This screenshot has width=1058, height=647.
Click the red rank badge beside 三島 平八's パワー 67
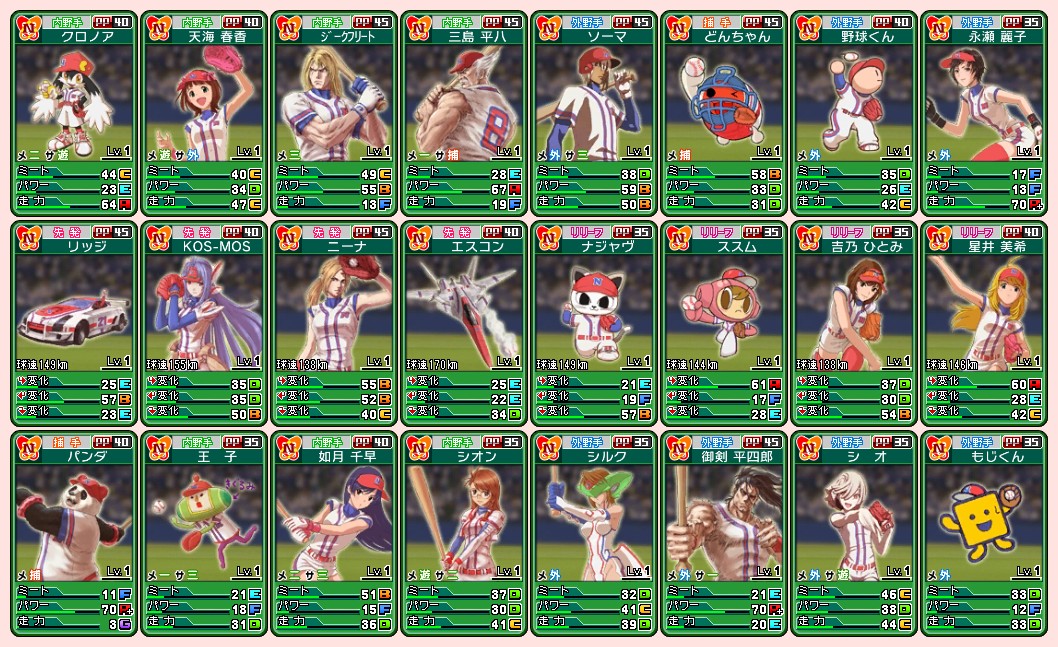click(515, 190)
